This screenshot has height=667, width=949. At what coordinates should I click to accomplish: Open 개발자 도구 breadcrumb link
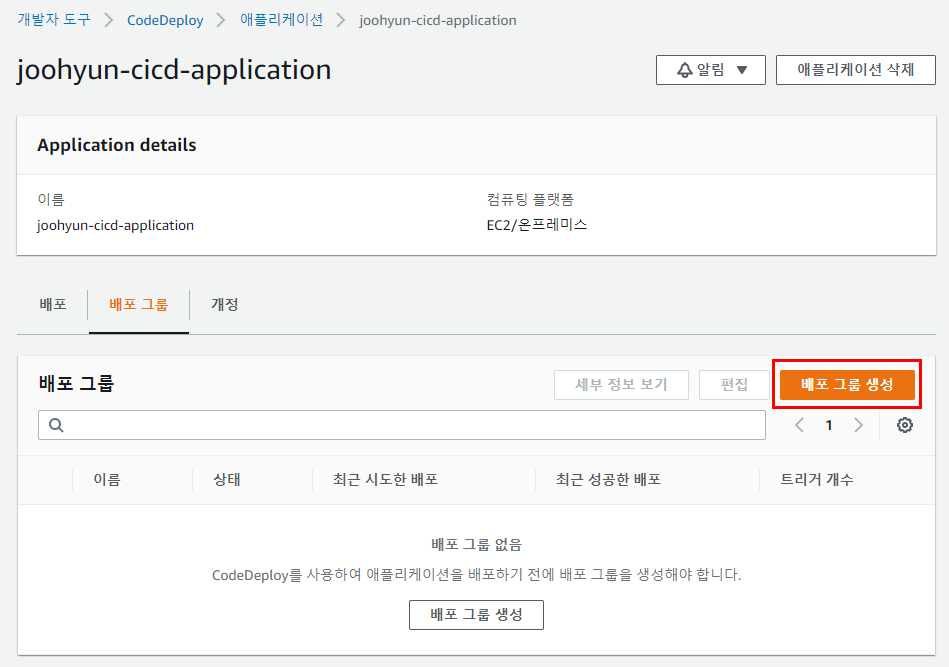click(x=54, y=19)
